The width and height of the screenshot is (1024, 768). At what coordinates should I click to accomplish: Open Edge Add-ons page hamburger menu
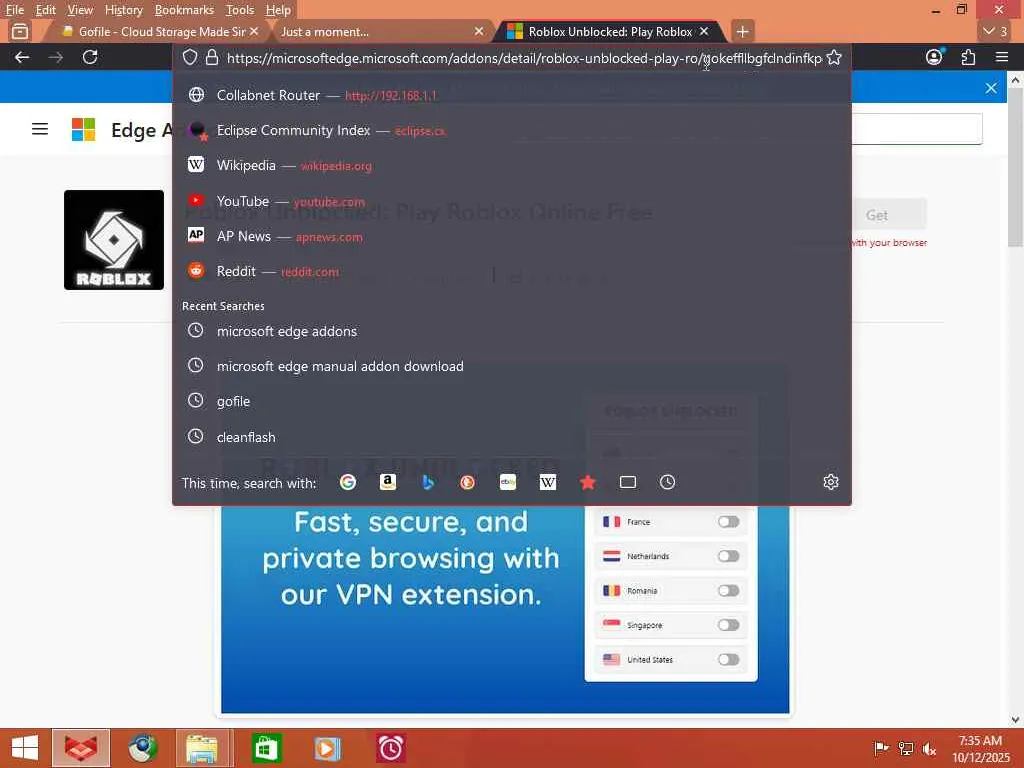pos(40,129)
